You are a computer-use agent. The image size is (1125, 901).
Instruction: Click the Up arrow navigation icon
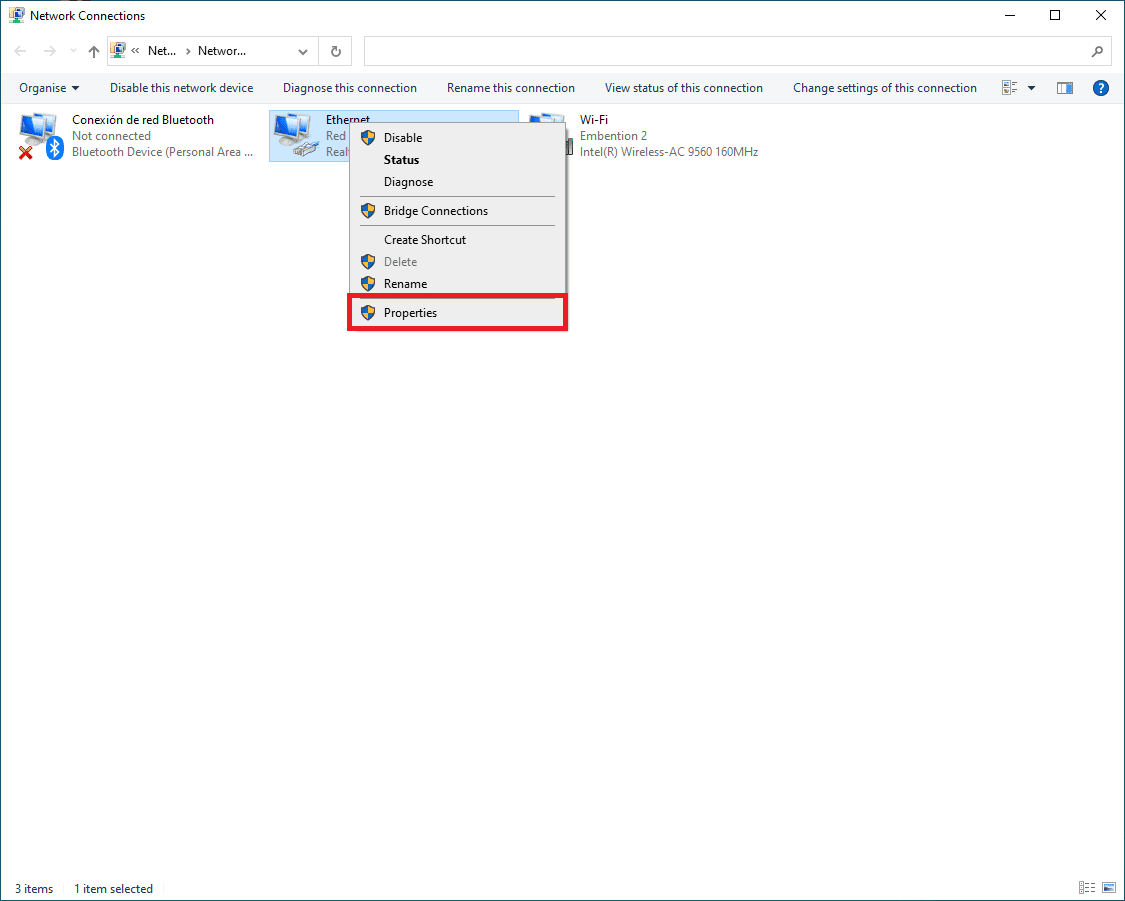tap(94, 52)
